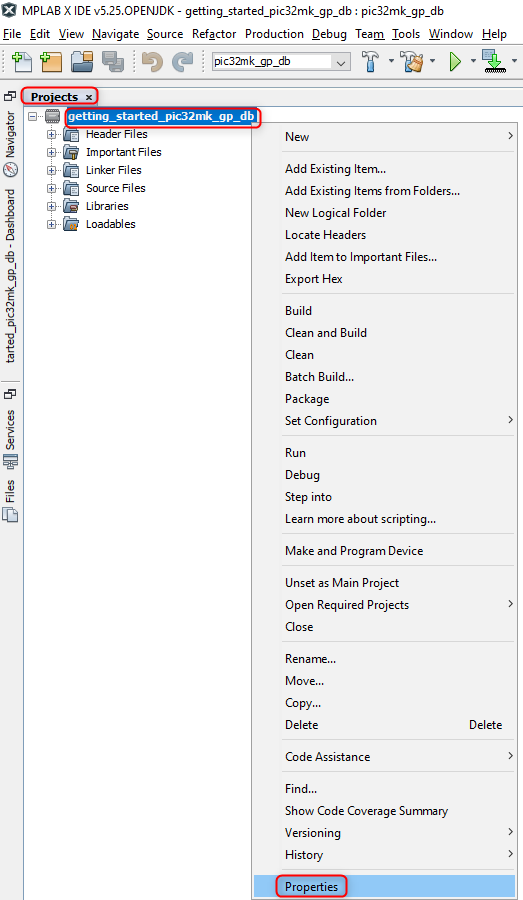Open Build Project dropdown arrow

[391, 61]
